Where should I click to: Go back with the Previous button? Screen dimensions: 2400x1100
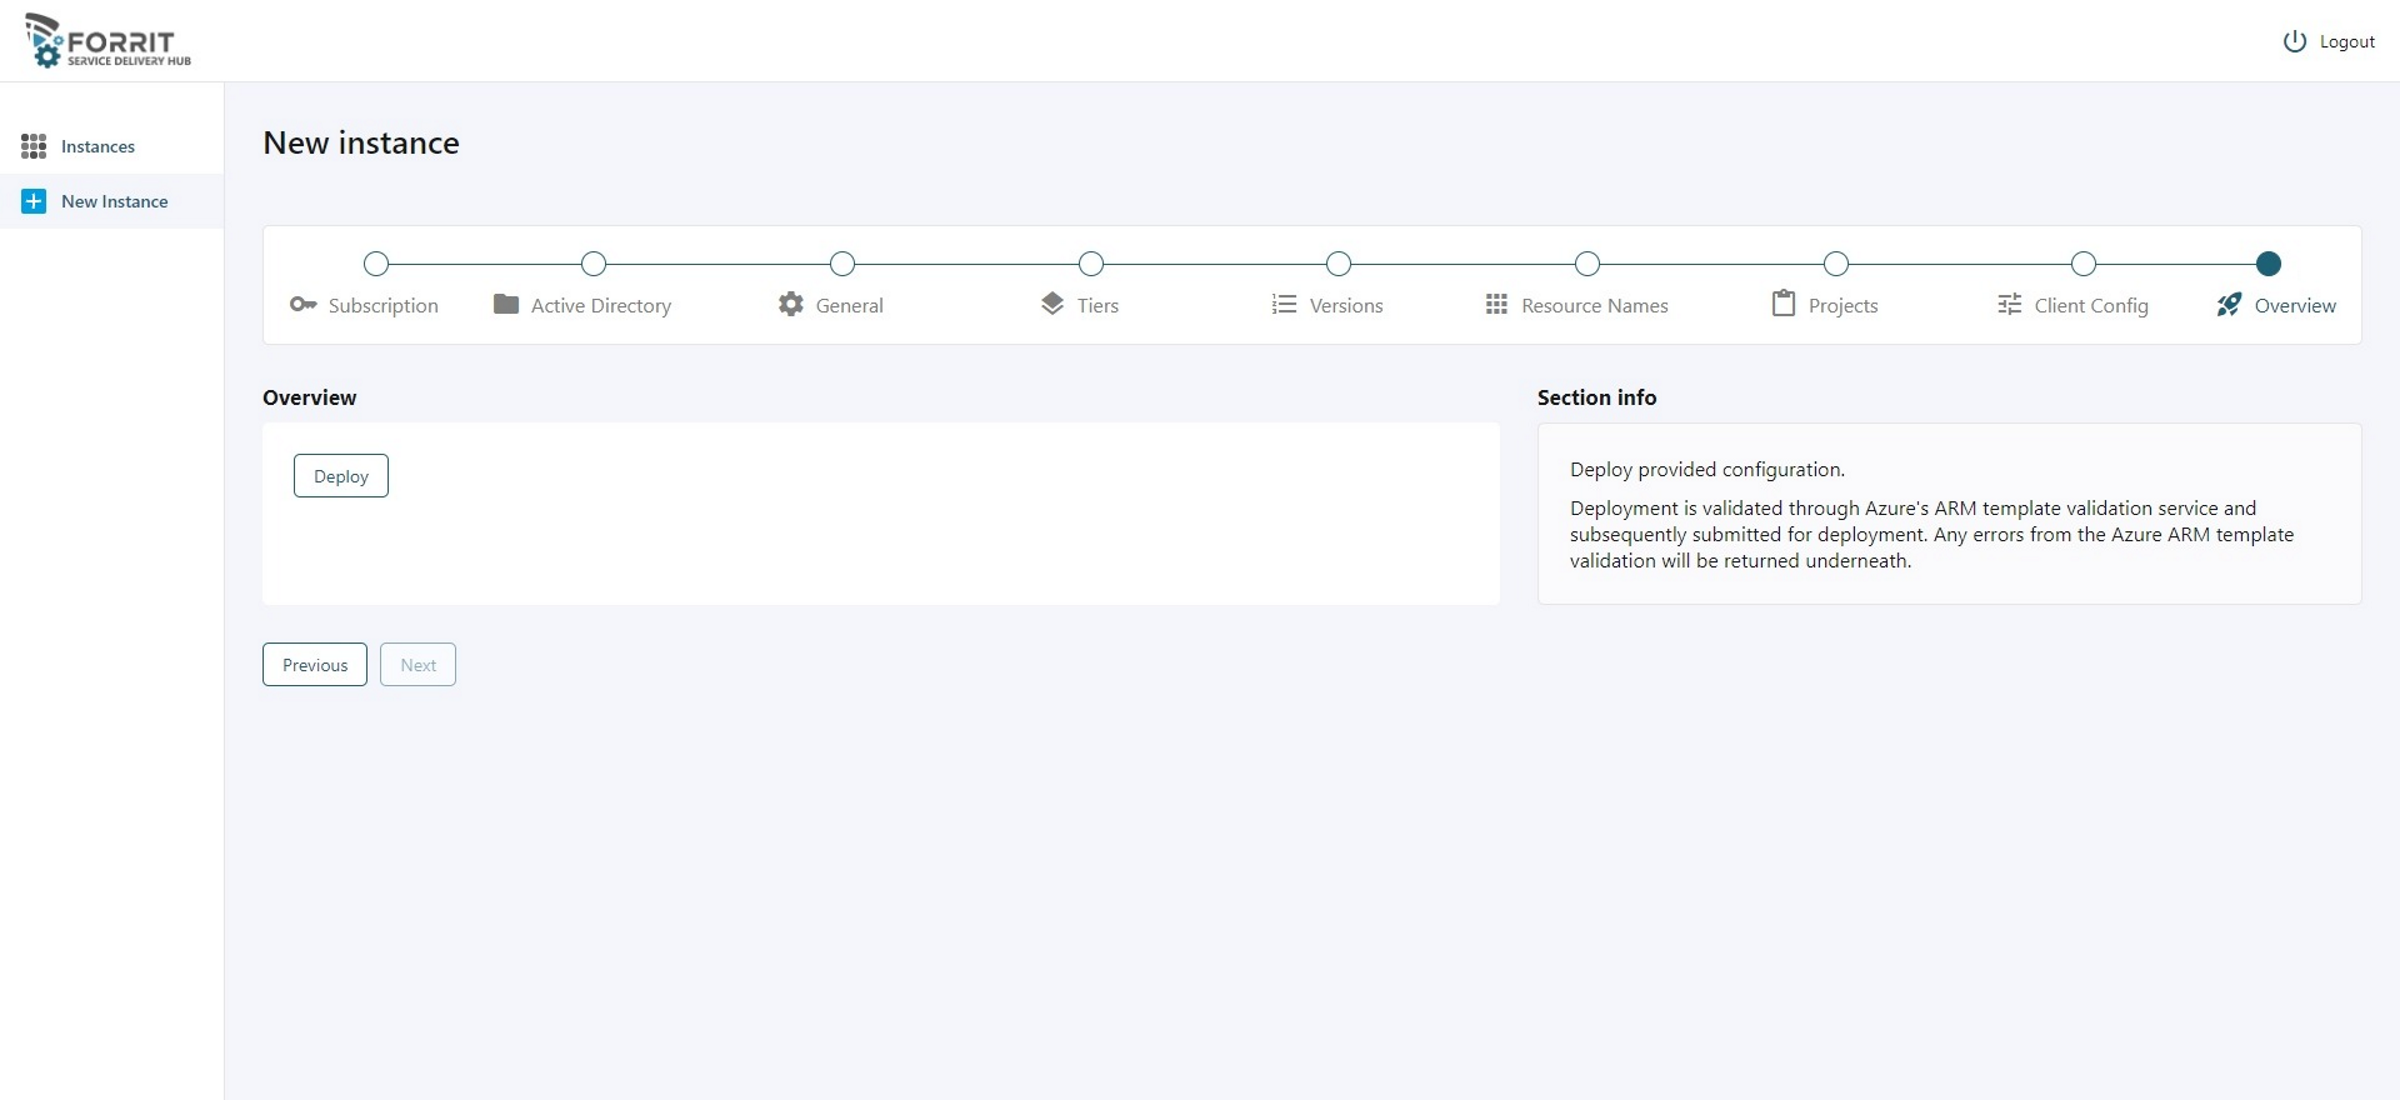tap(315, 665)
